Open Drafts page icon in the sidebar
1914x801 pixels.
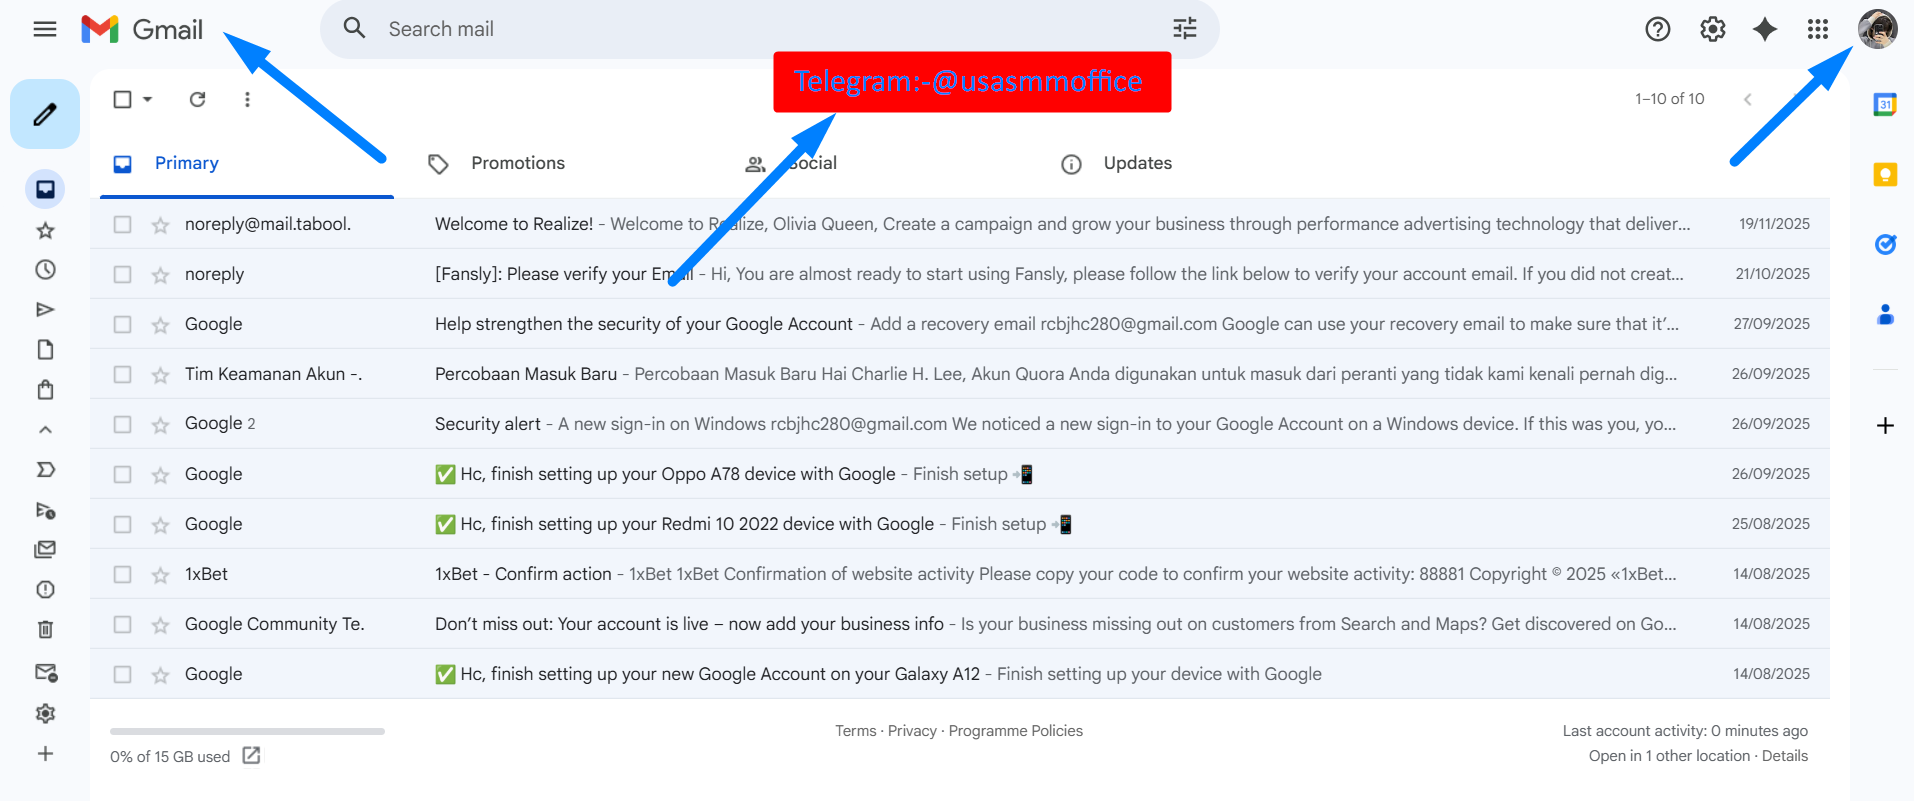coord(45,350)
